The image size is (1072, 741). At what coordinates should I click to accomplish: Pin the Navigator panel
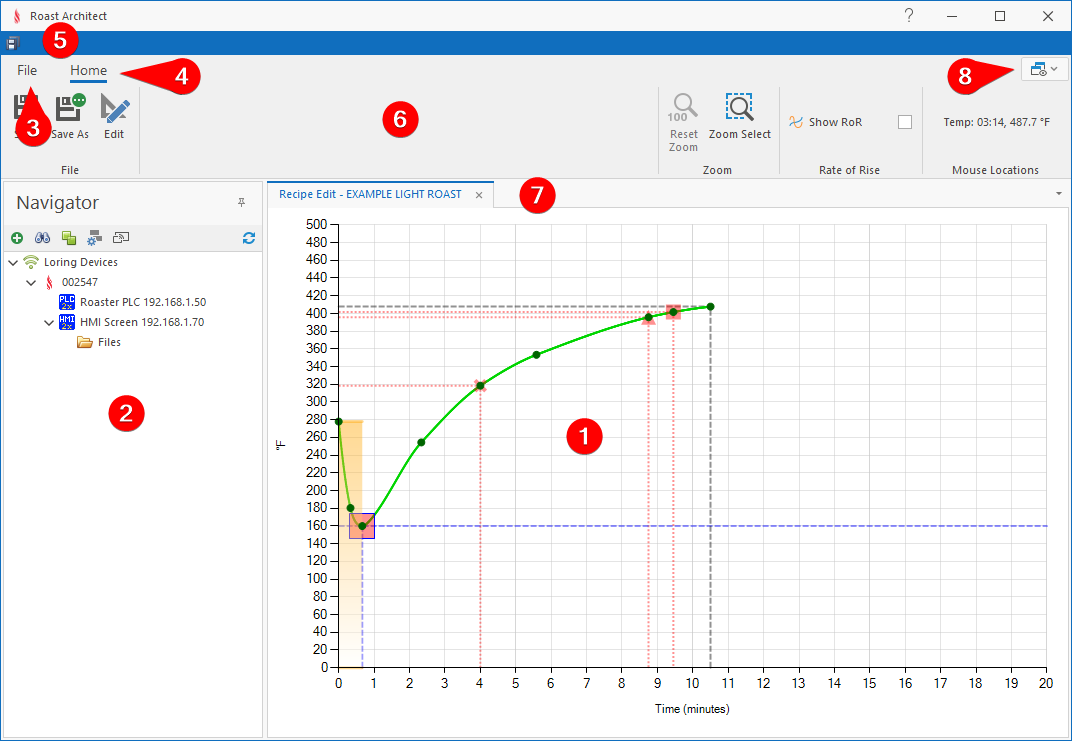(241, 203)
